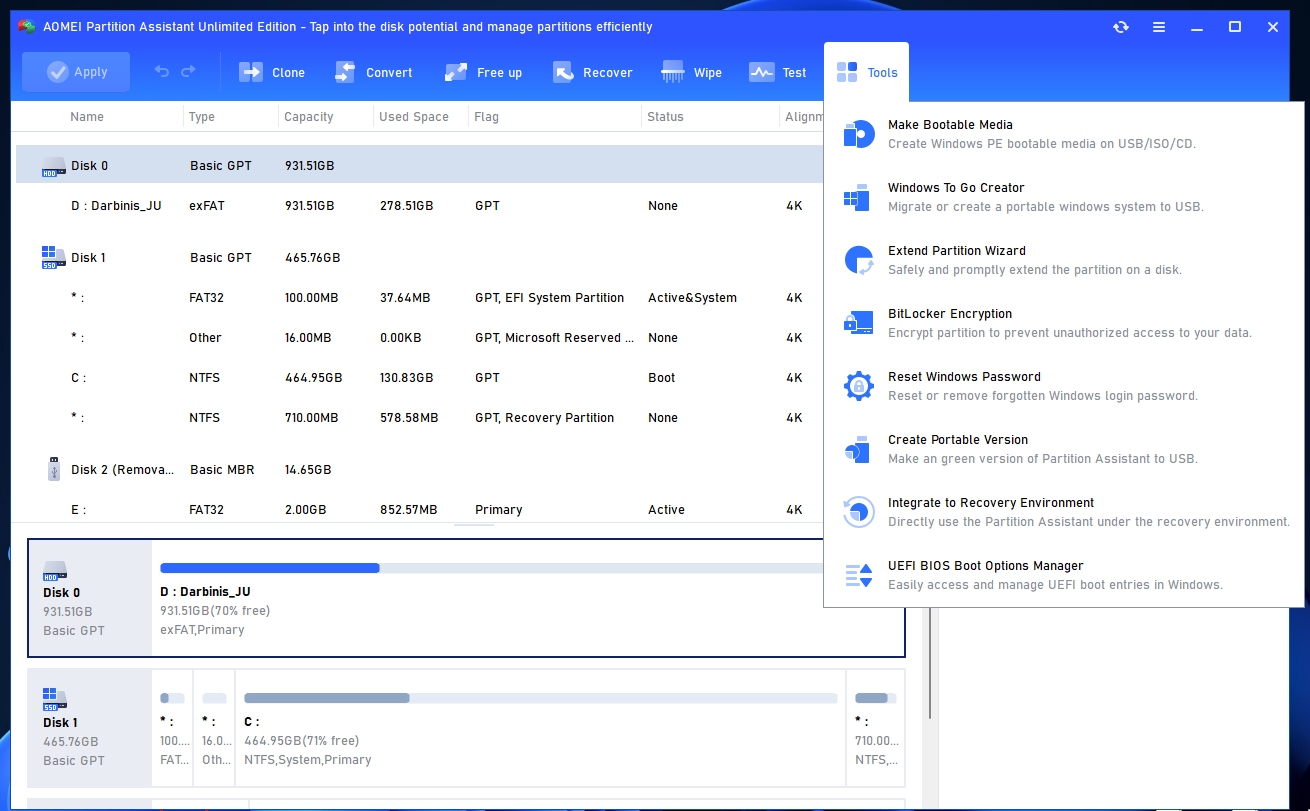Open the Test toolbar item
The image size is (1310, 811).
777,72
